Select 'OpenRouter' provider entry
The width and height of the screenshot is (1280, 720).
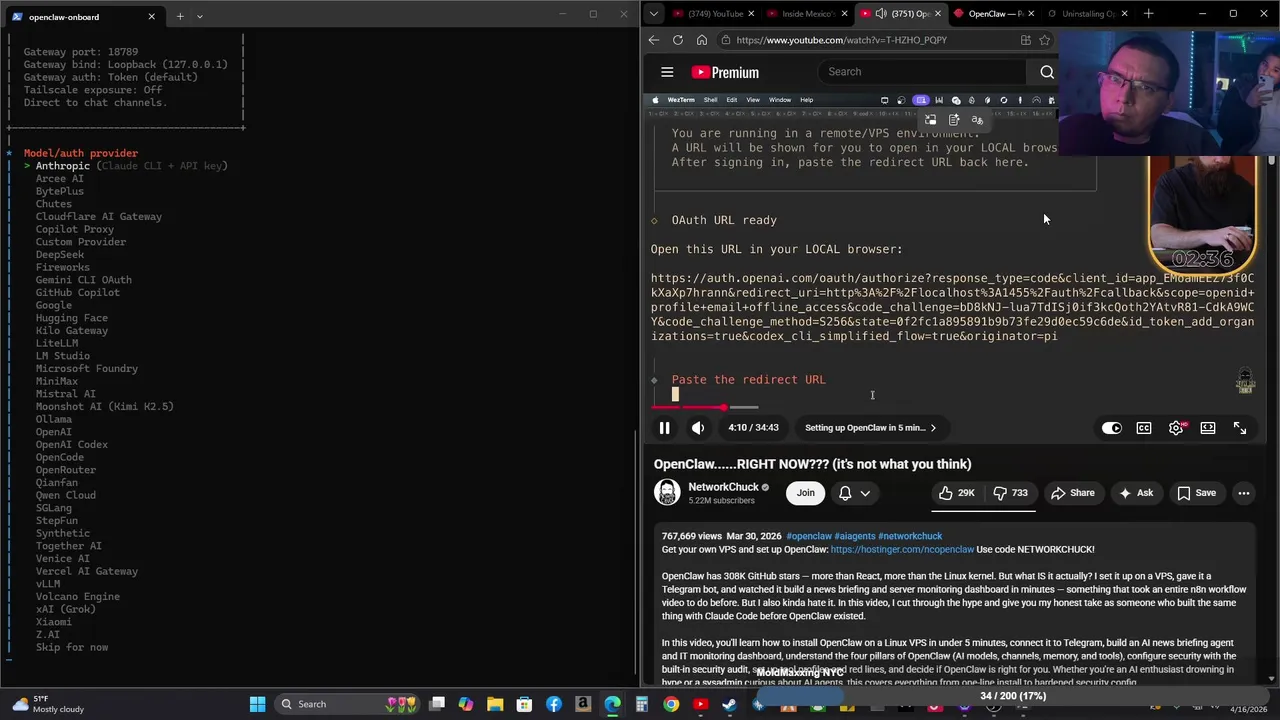(66, 470)
